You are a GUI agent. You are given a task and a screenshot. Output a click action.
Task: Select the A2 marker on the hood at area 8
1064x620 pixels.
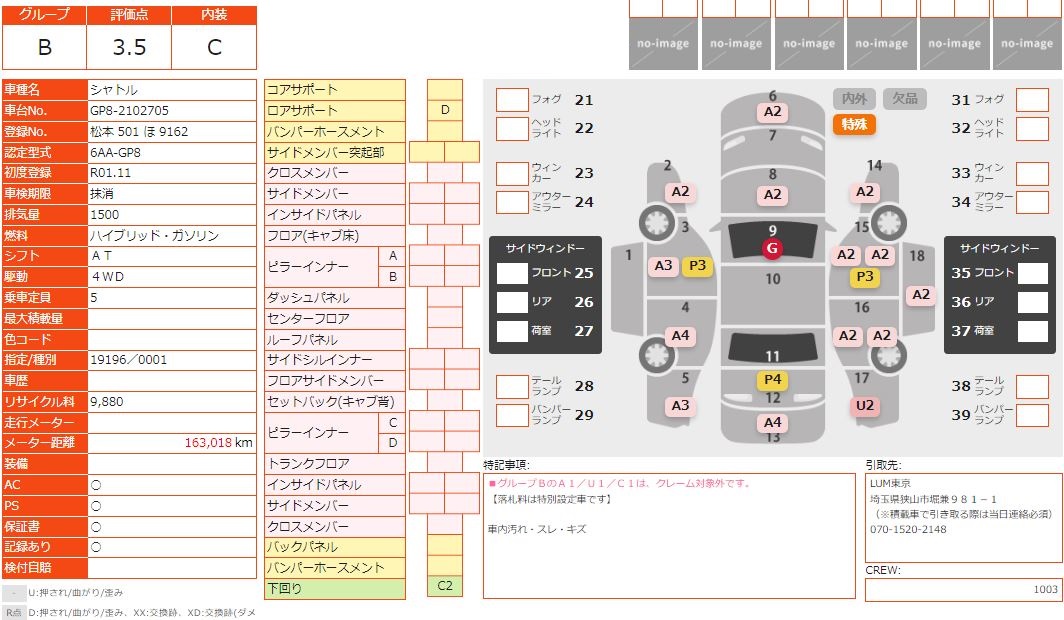point(772,197)
